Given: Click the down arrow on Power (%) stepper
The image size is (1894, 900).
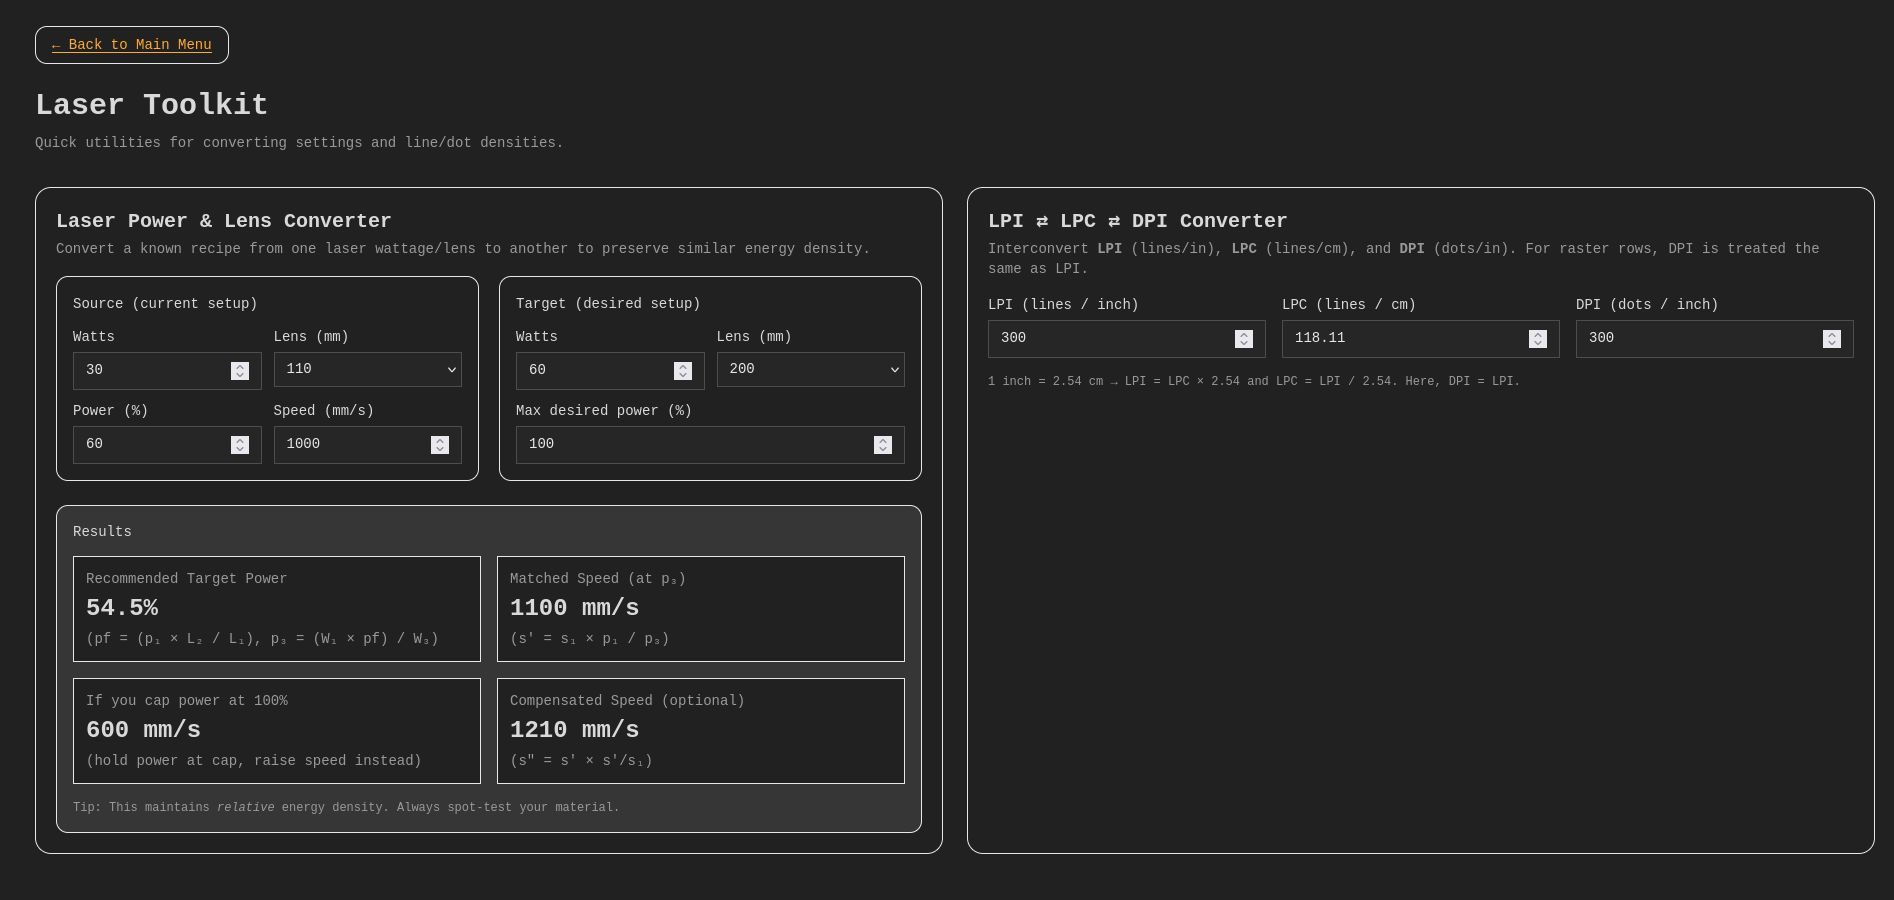Looking at the screenshot, I should 239,449.
